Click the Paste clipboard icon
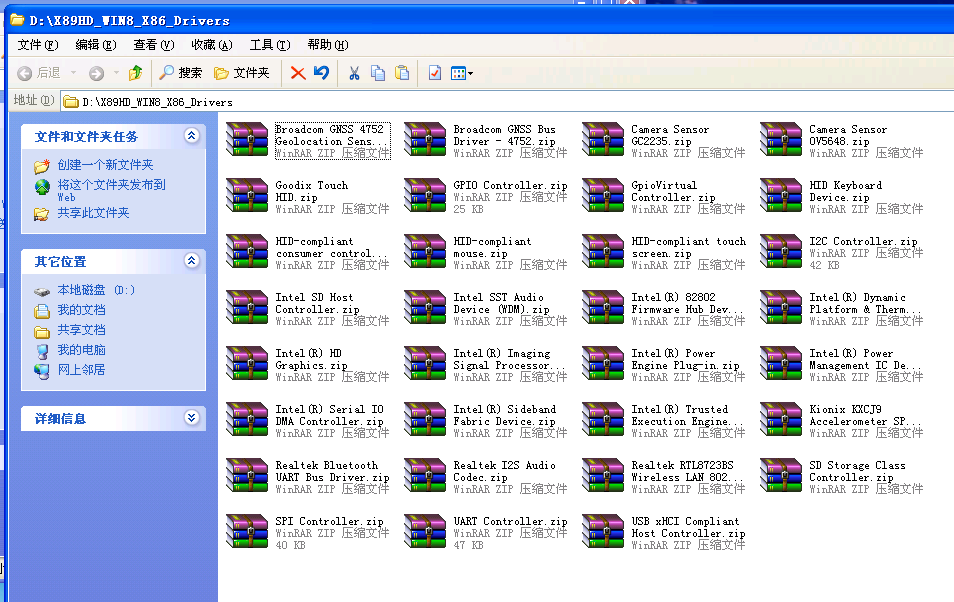Image resolution: width=954 pixels, height=602 pixels. pos(402,73)
